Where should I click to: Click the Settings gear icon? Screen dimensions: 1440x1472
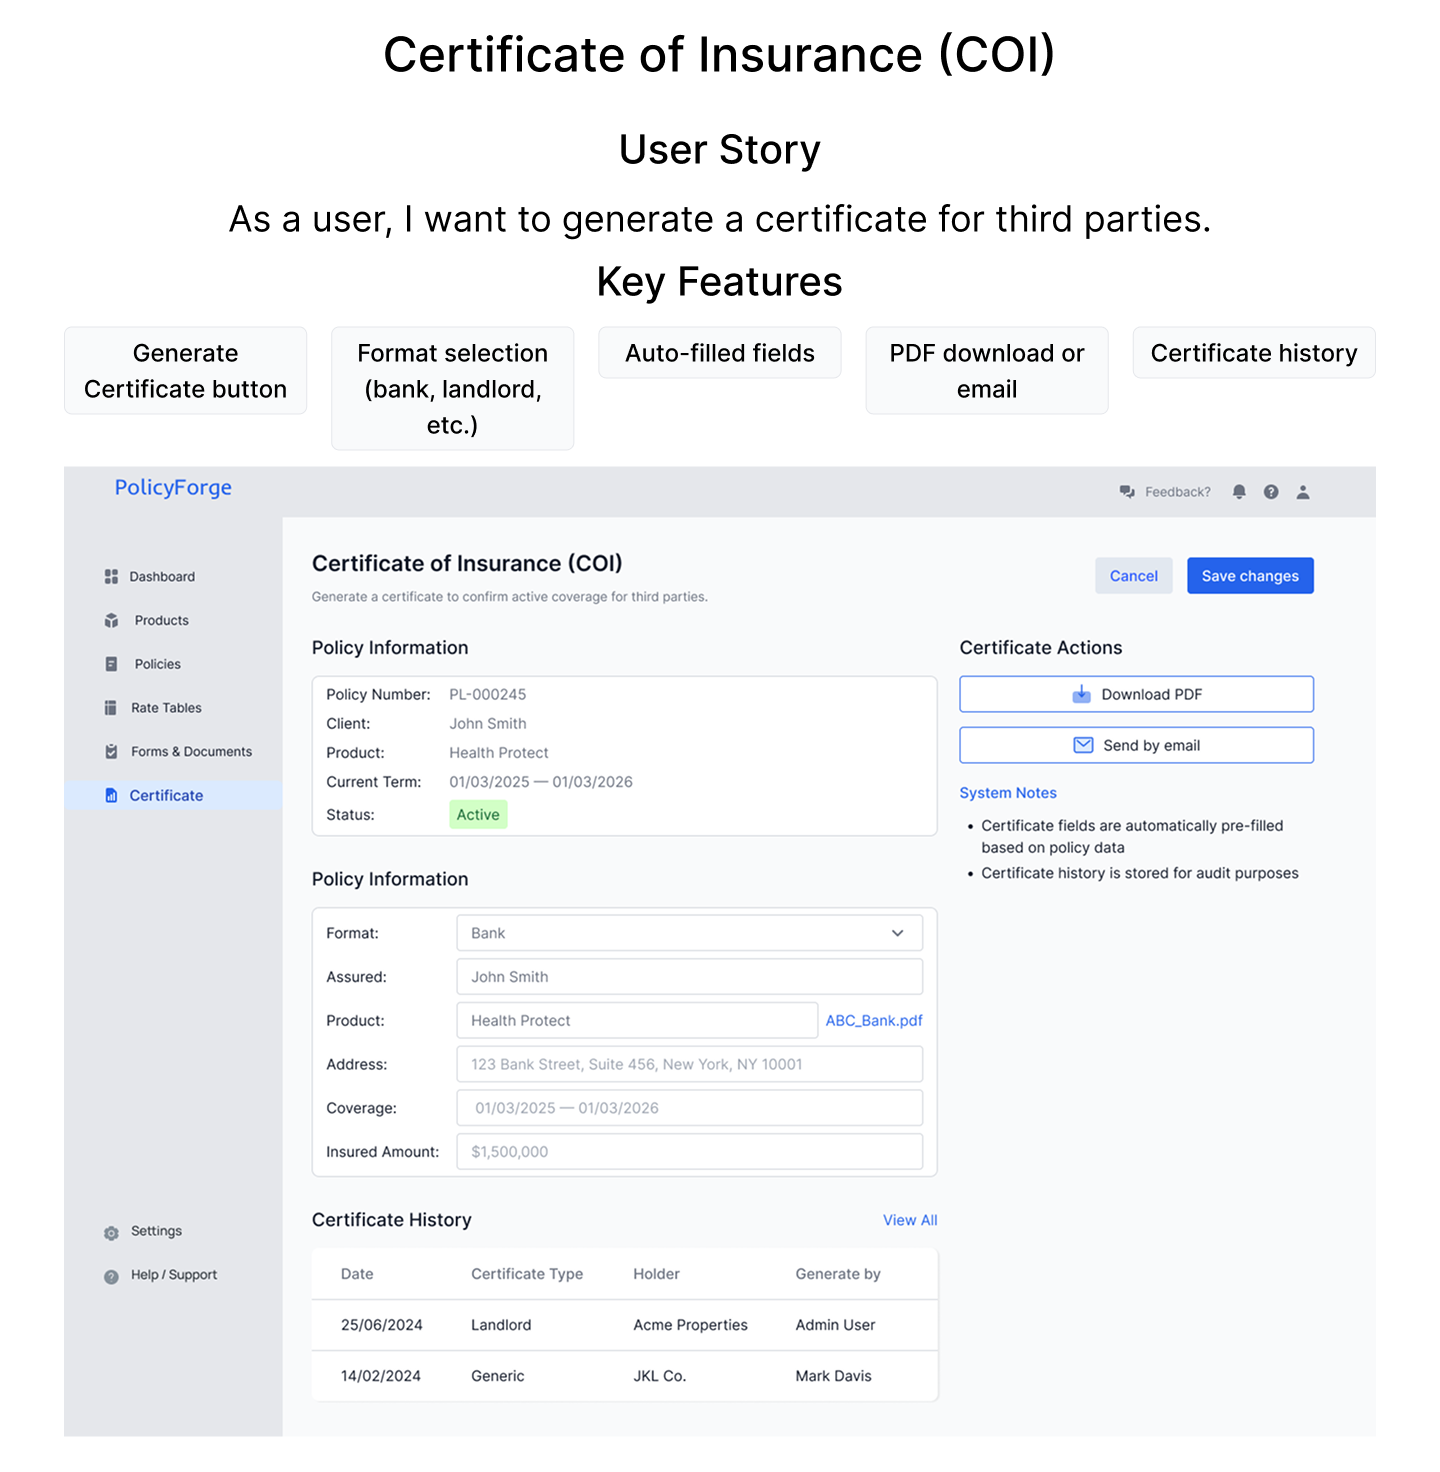point(111,1232)
